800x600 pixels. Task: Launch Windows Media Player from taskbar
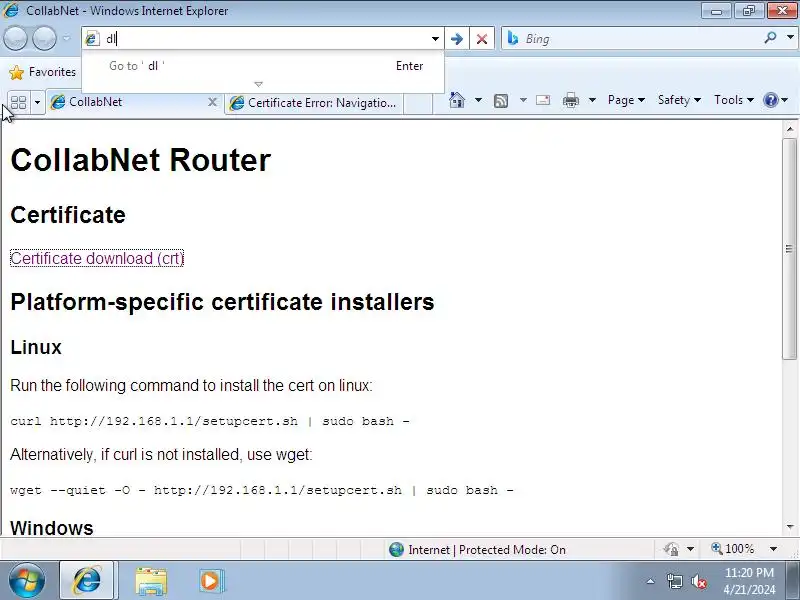(x=210, y=581)
